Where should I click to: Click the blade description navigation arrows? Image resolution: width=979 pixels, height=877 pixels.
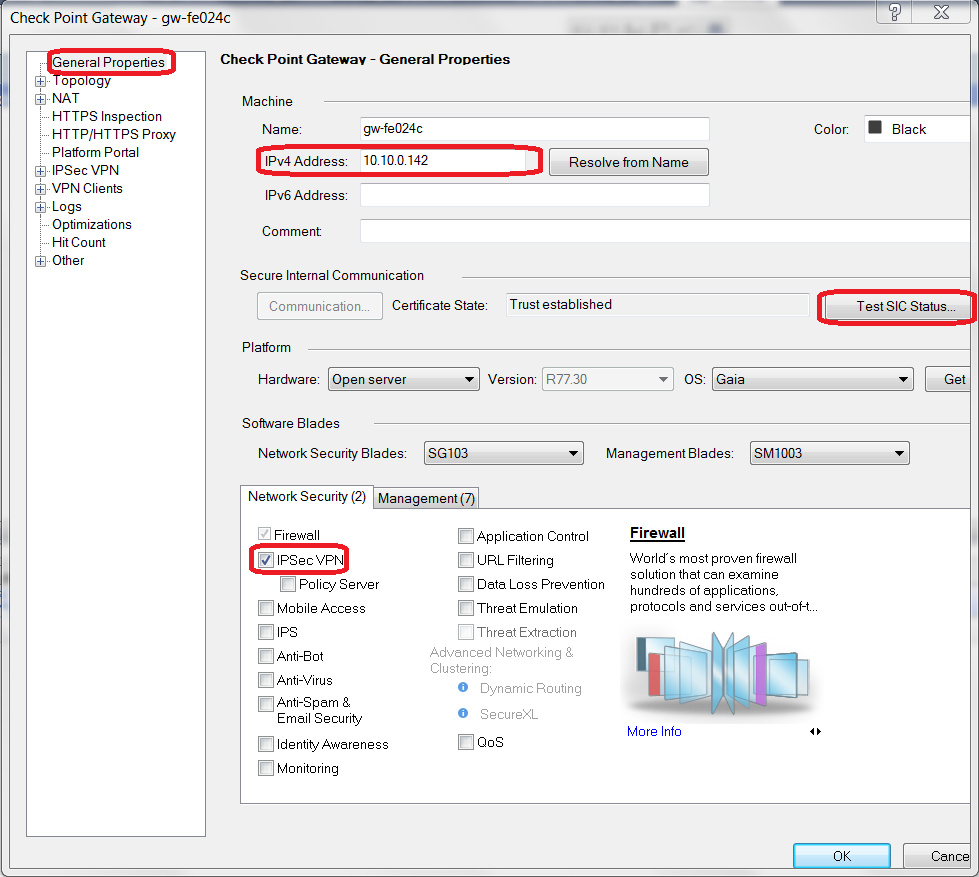coord(816,732)
